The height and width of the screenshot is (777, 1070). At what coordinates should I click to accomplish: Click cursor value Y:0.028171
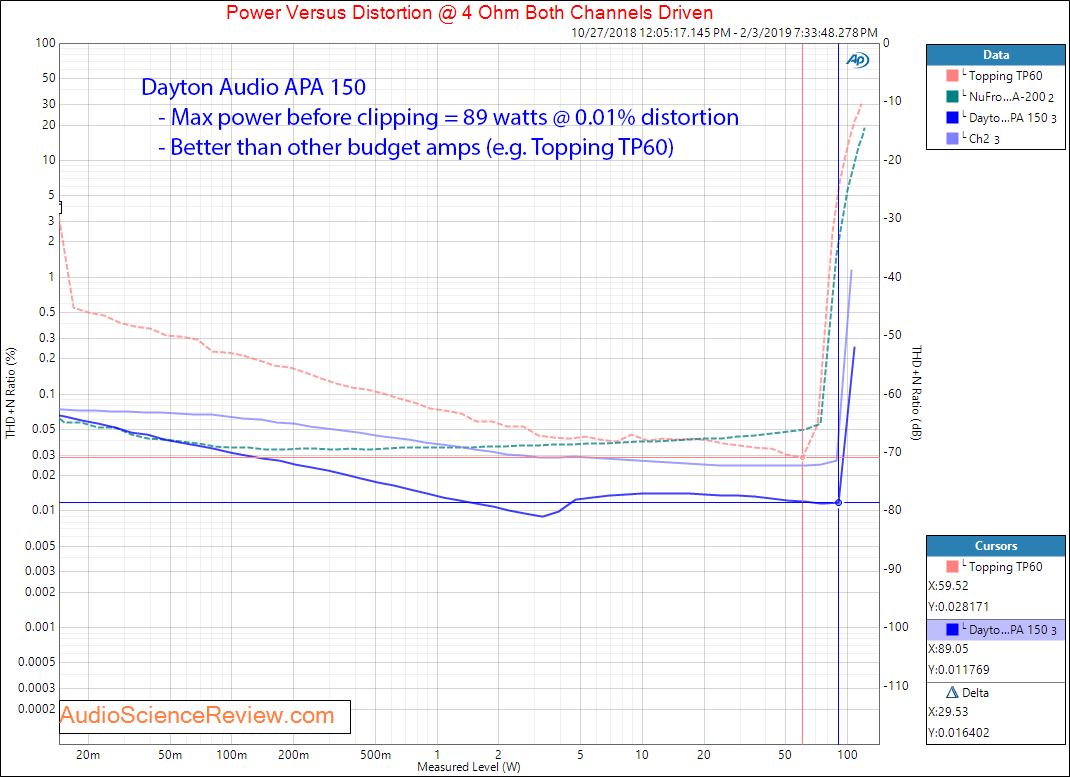[x=959, y=606]
